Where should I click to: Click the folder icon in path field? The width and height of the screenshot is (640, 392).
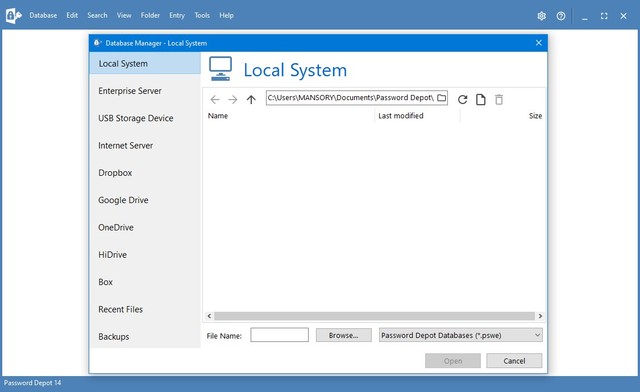pyautogui.click(x=442, y=98)
